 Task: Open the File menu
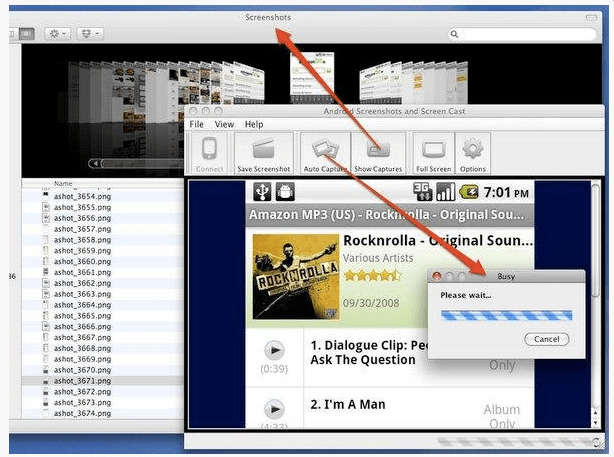click(196, 124)
